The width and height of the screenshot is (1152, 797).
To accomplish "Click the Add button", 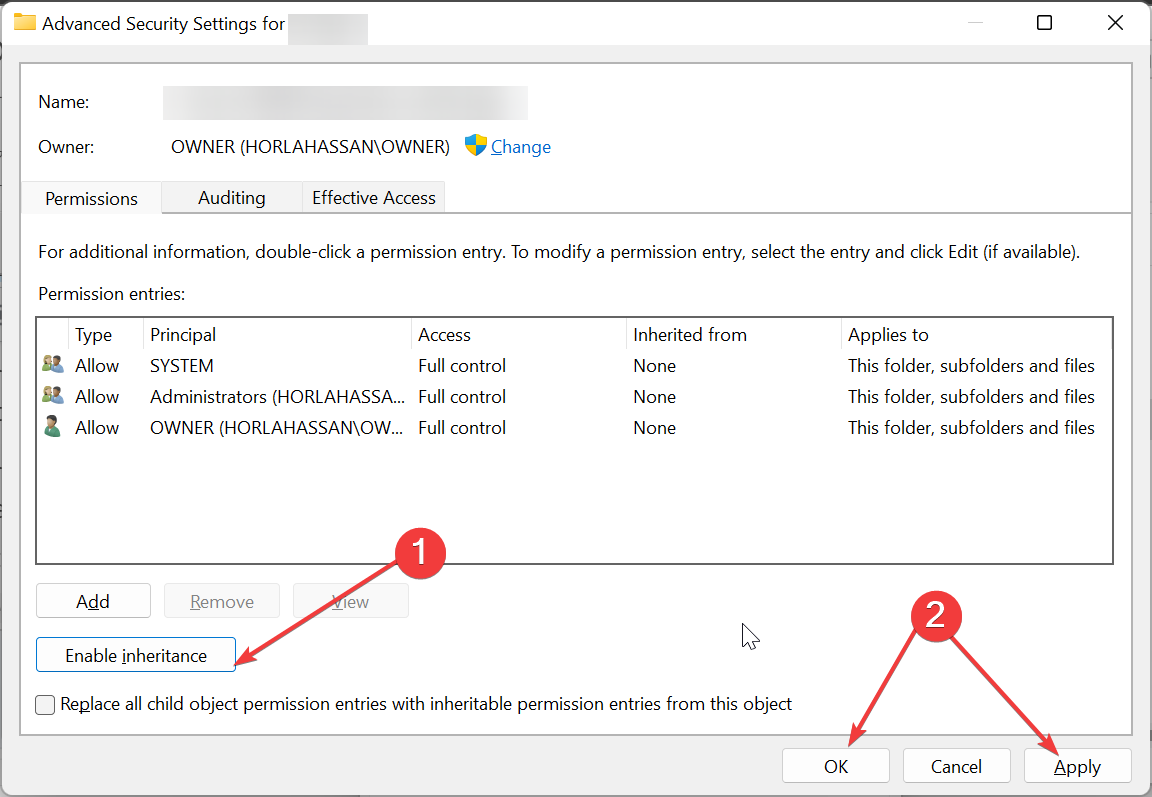I will (93, 601).
